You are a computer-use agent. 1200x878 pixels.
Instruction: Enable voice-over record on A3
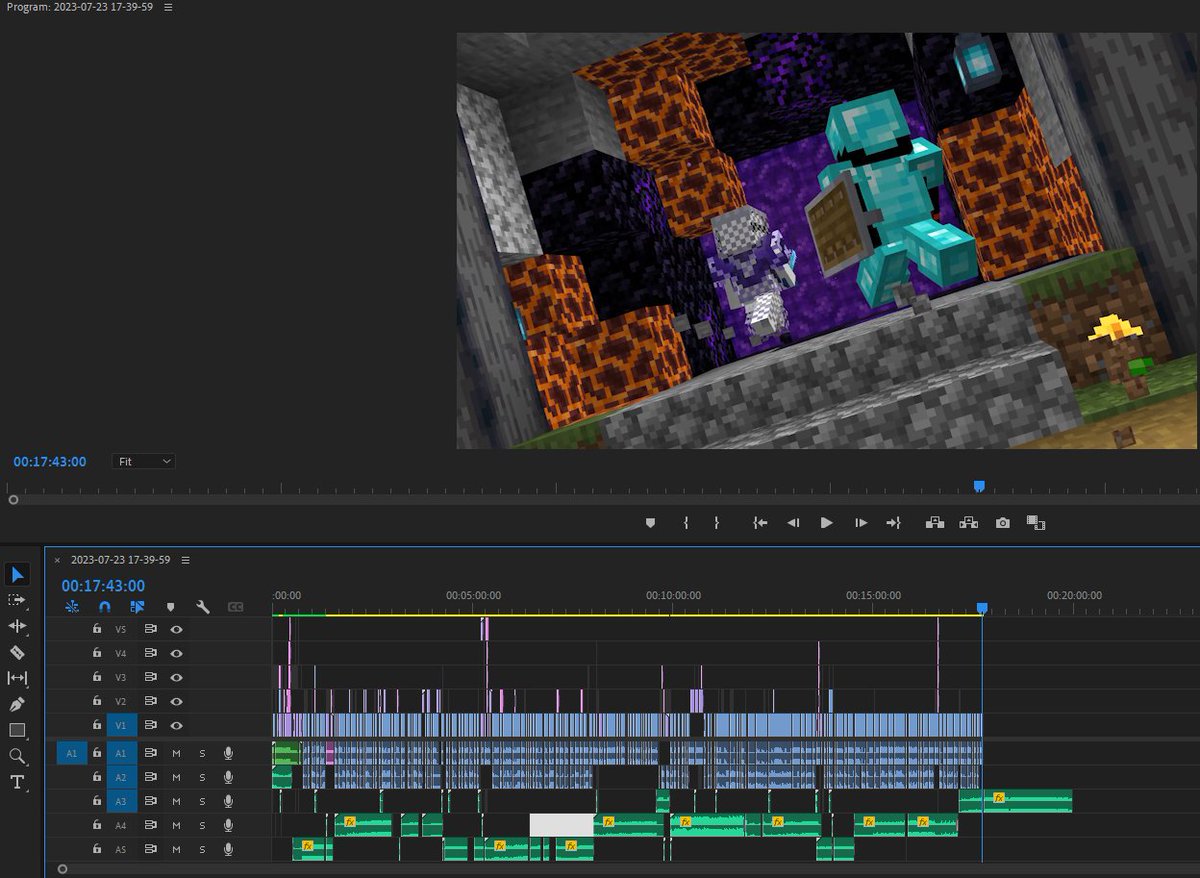tap(228, 801)
